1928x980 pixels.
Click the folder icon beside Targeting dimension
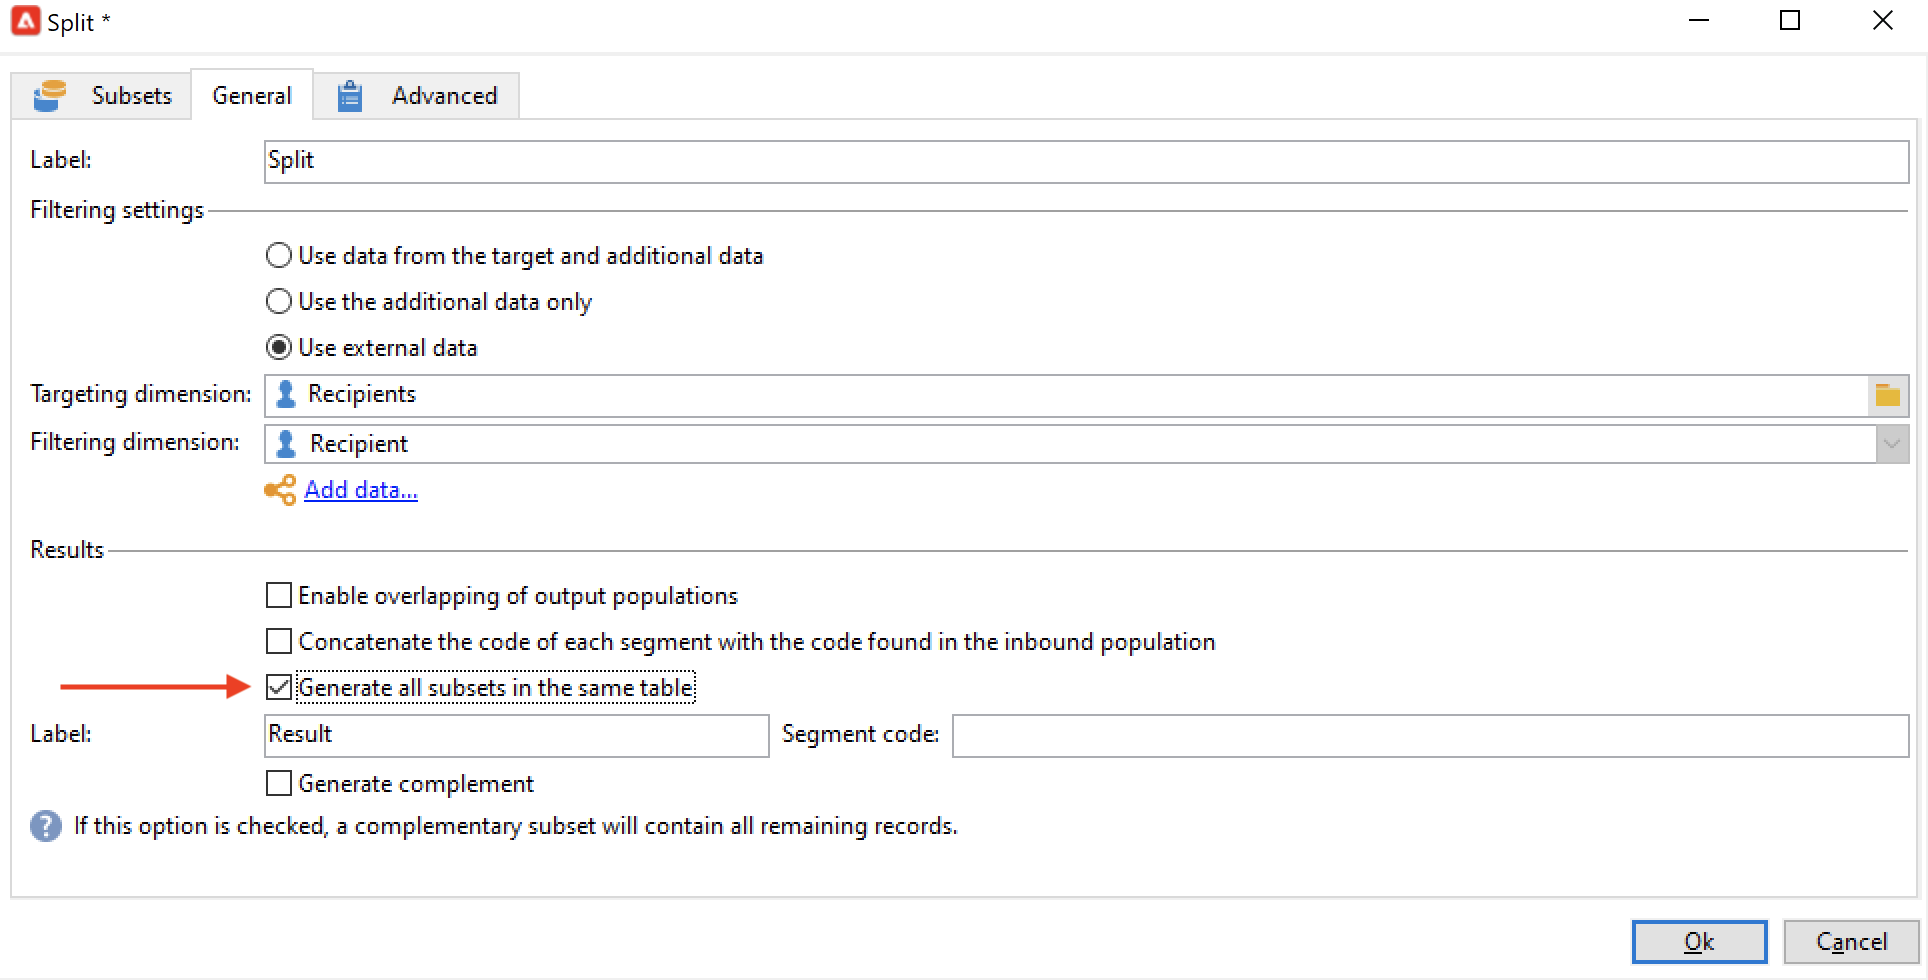pyautogui.click(x=1887, y=395)
